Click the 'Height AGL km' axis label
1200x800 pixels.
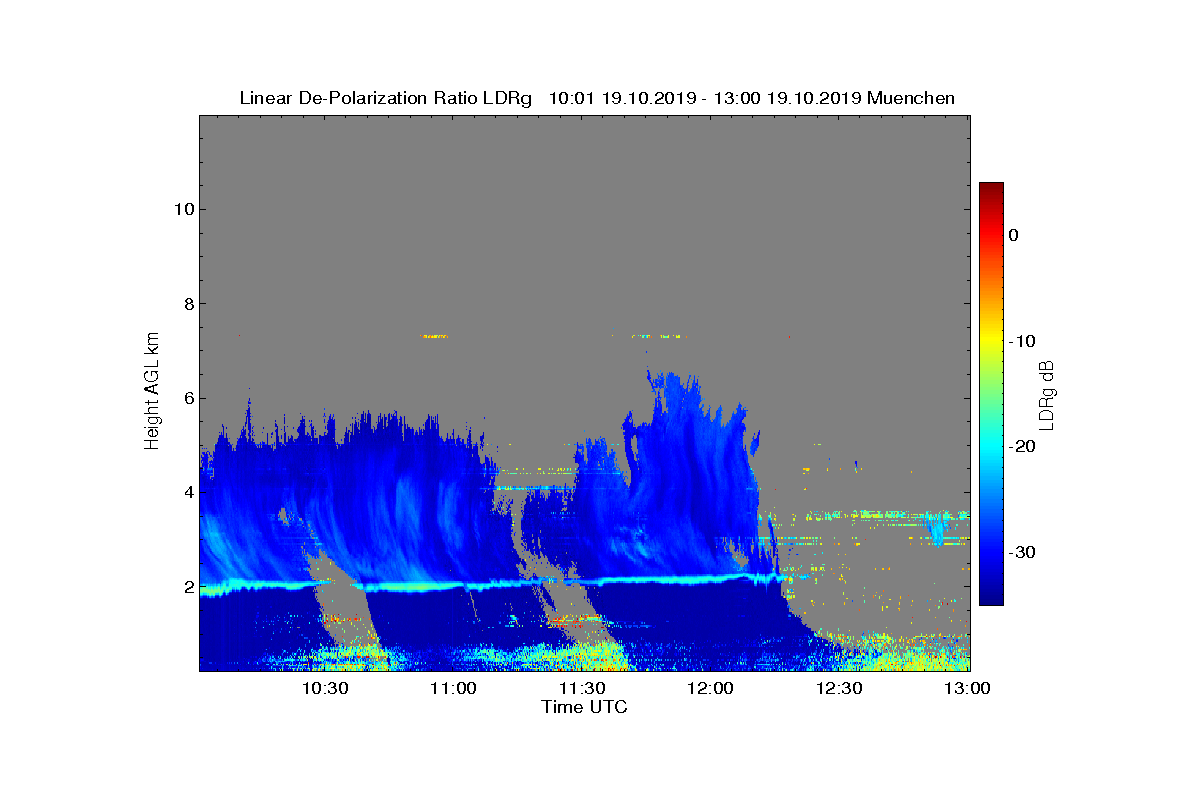[152, 393]
